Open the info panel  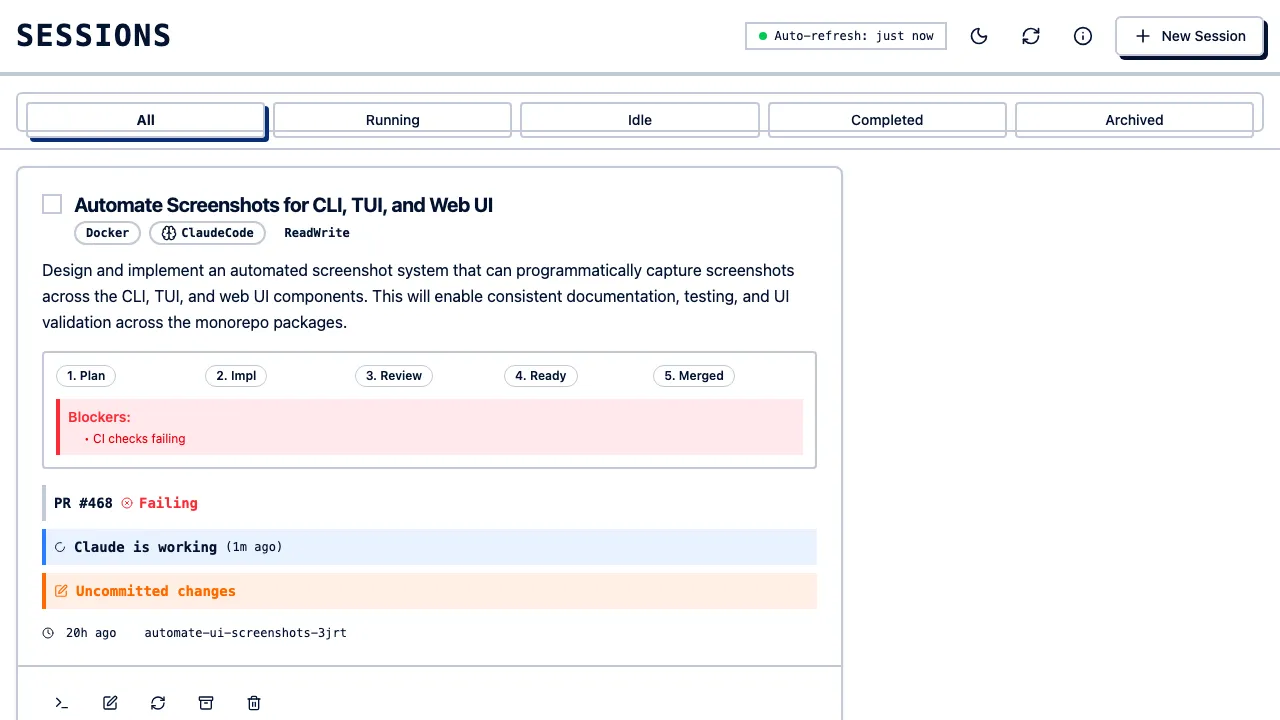coord(1083,36)
